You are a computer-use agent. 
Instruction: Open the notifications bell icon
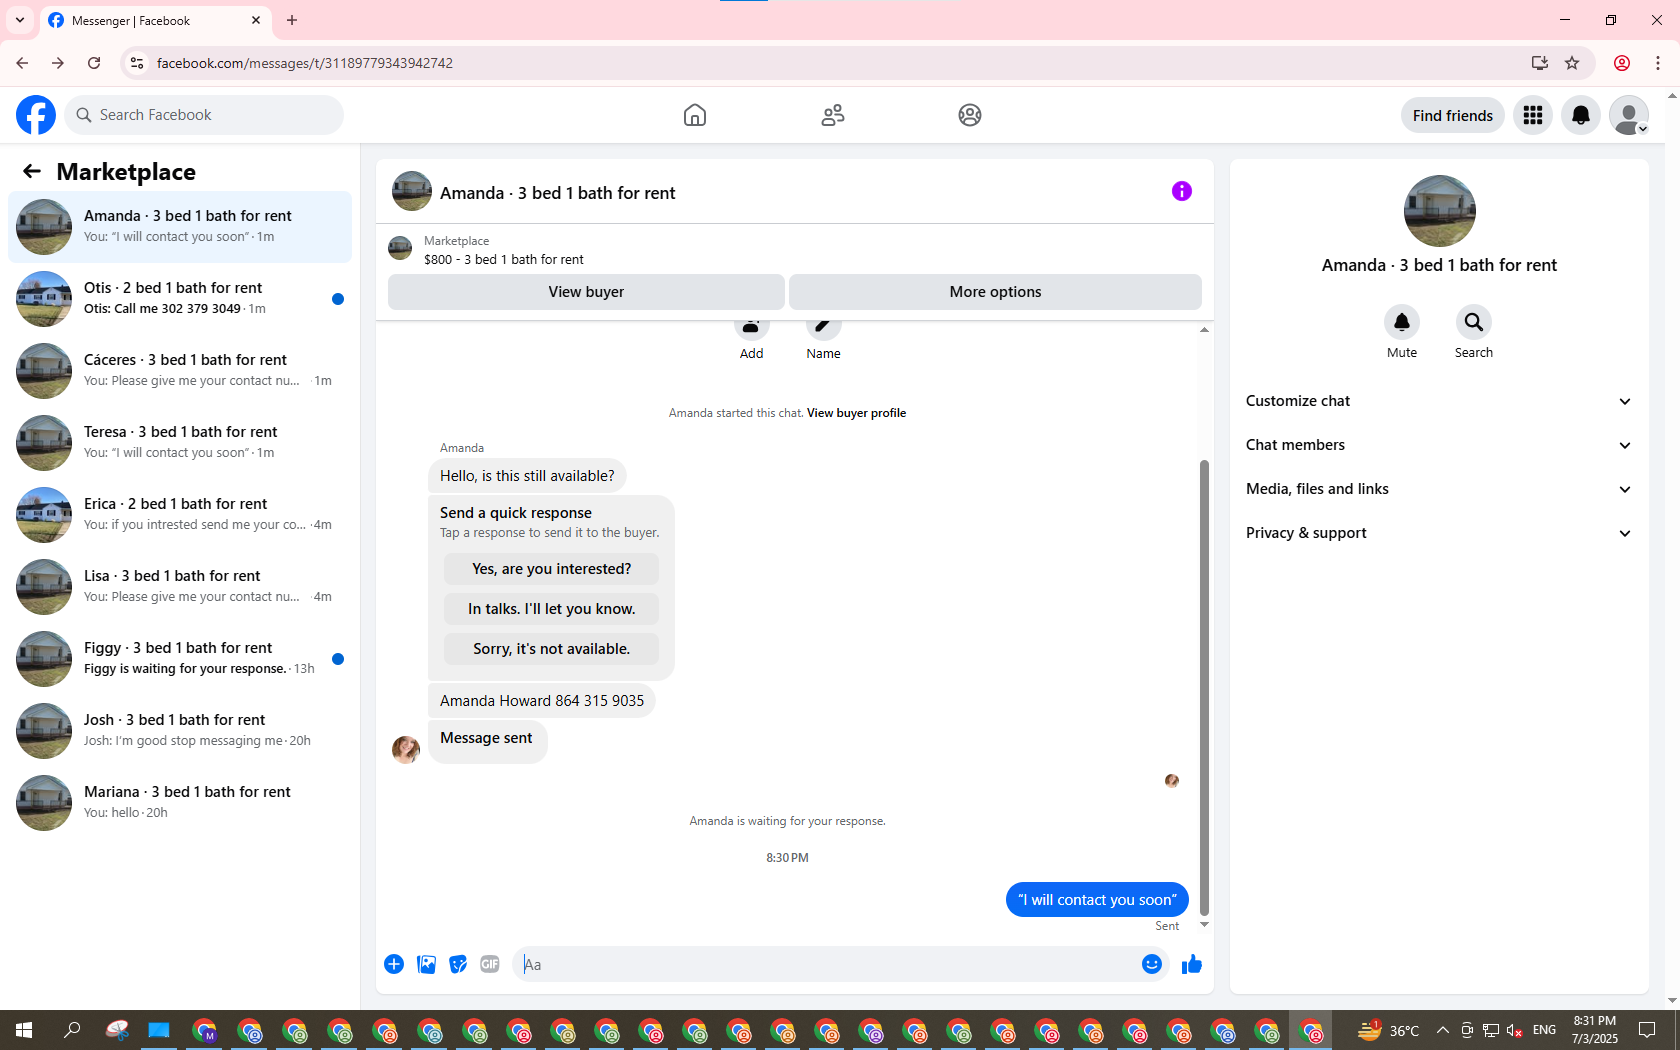[x=1581, y=115]
